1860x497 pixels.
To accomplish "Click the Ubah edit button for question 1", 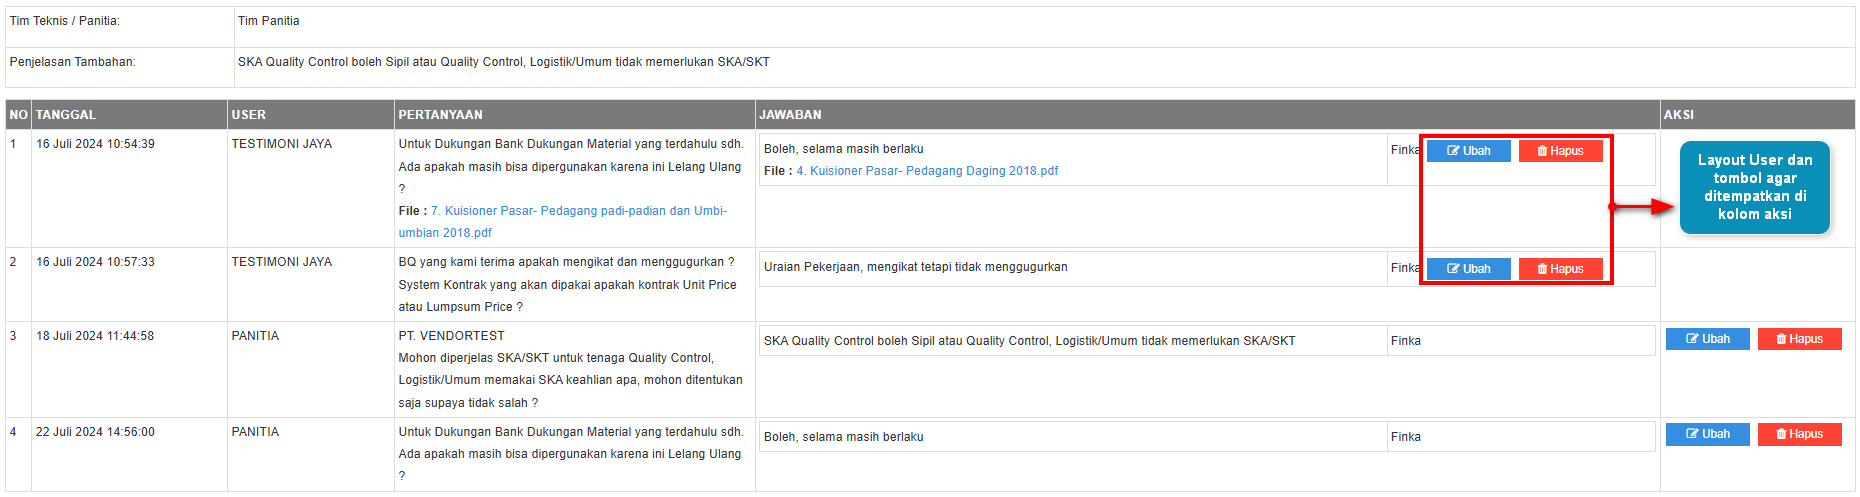I will pyautogui.click(x=1468, y=151).
